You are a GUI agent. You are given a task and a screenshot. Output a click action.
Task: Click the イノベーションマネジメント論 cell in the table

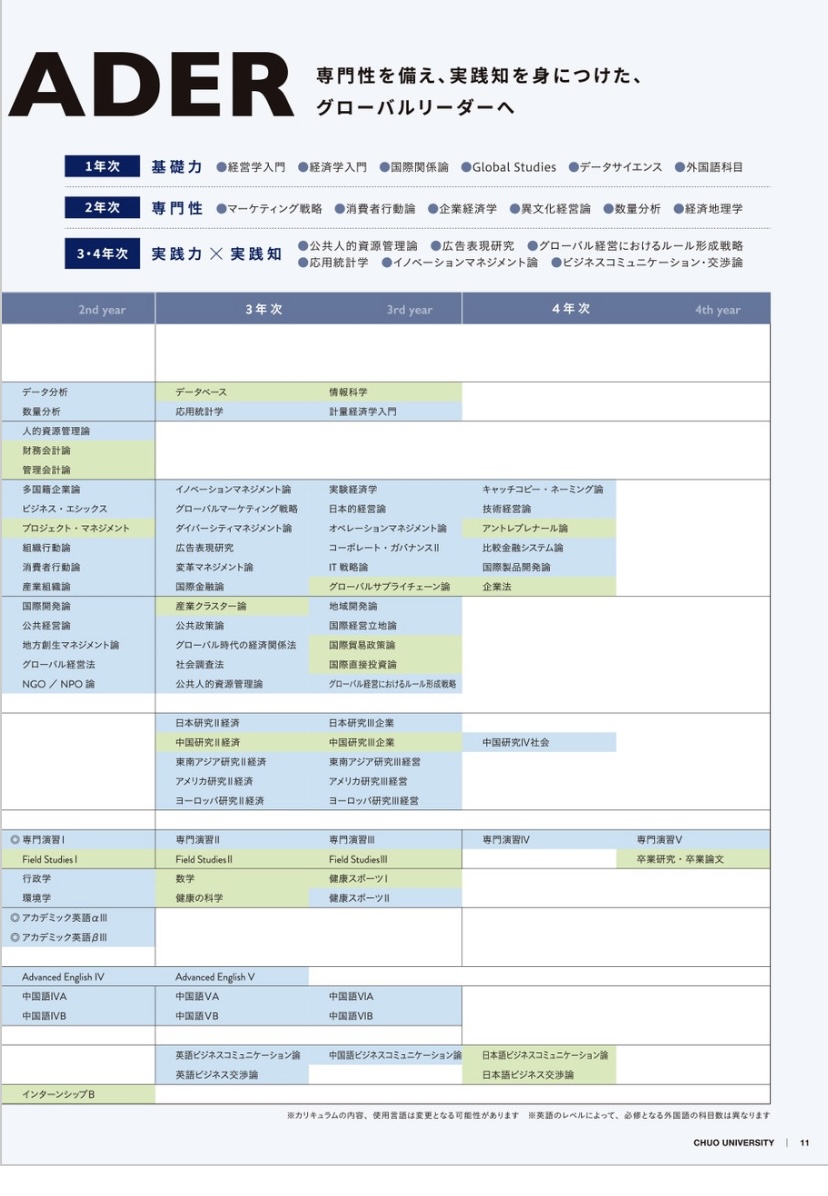tap(233, 490)
